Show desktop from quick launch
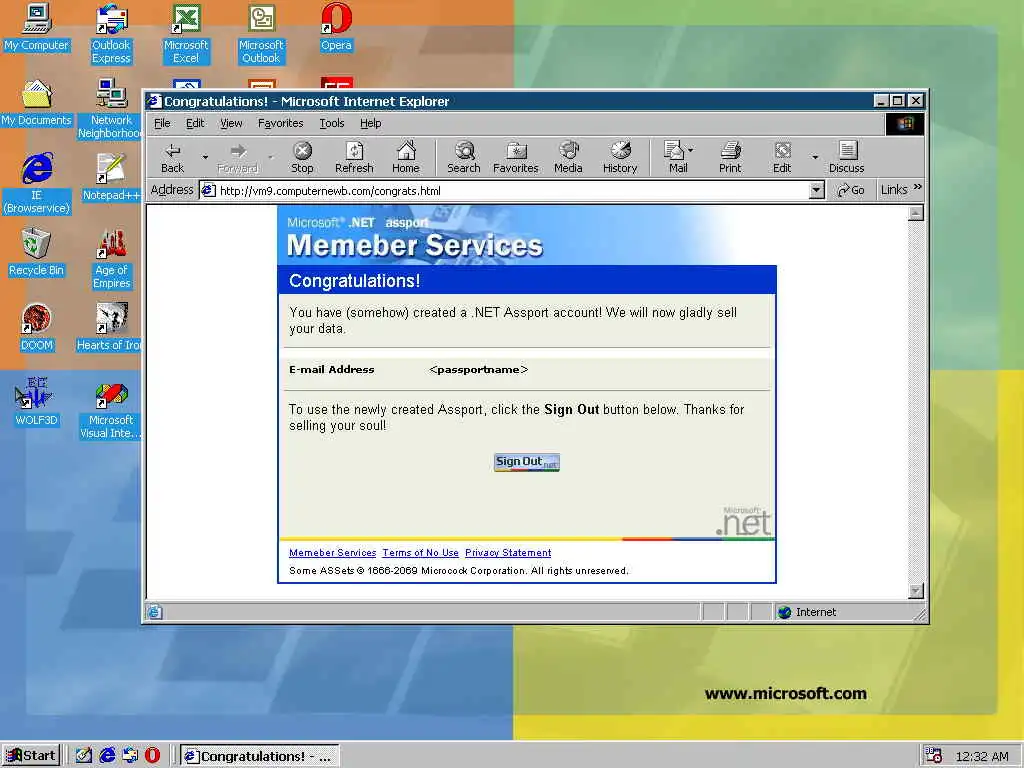Image resolution: width=1024 pixels, height=768 pixels. [x=84, y=755]
